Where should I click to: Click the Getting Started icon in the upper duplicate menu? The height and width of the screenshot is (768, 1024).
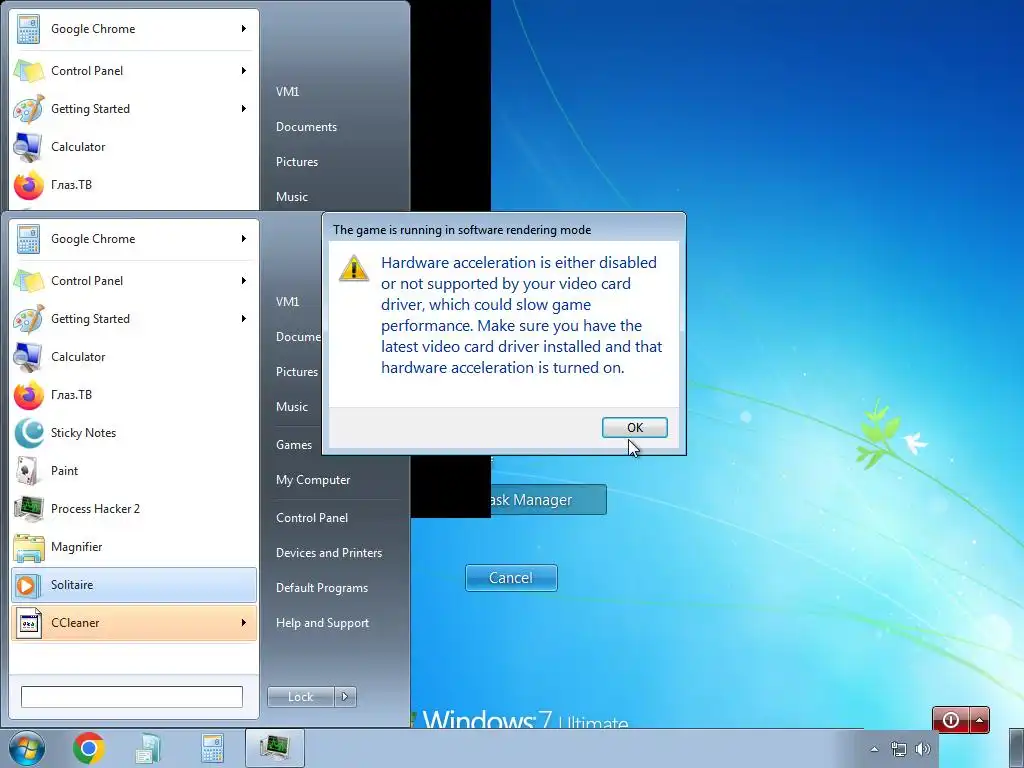(29, 108)
